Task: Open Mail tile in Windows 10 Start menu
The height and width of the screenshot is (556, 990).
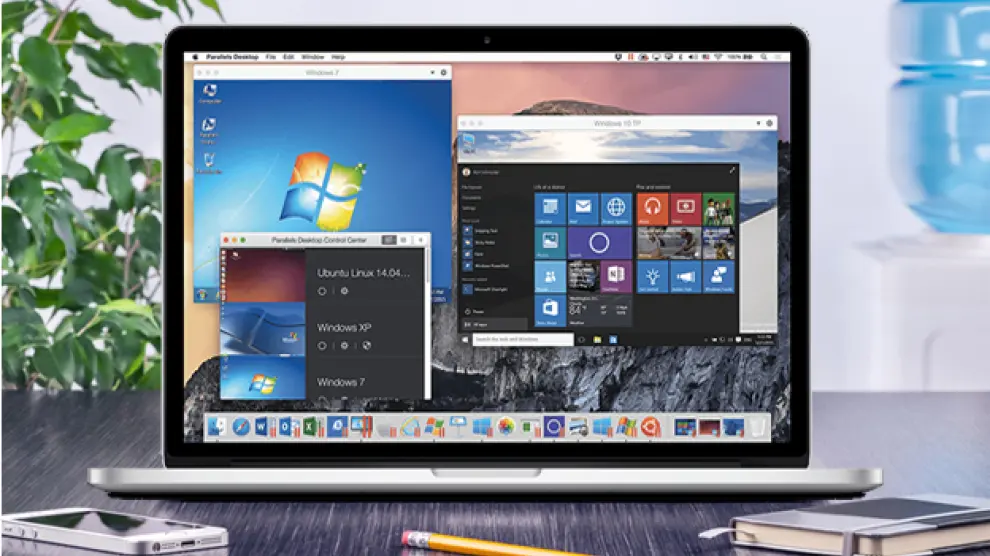Action: click(583, 209)
